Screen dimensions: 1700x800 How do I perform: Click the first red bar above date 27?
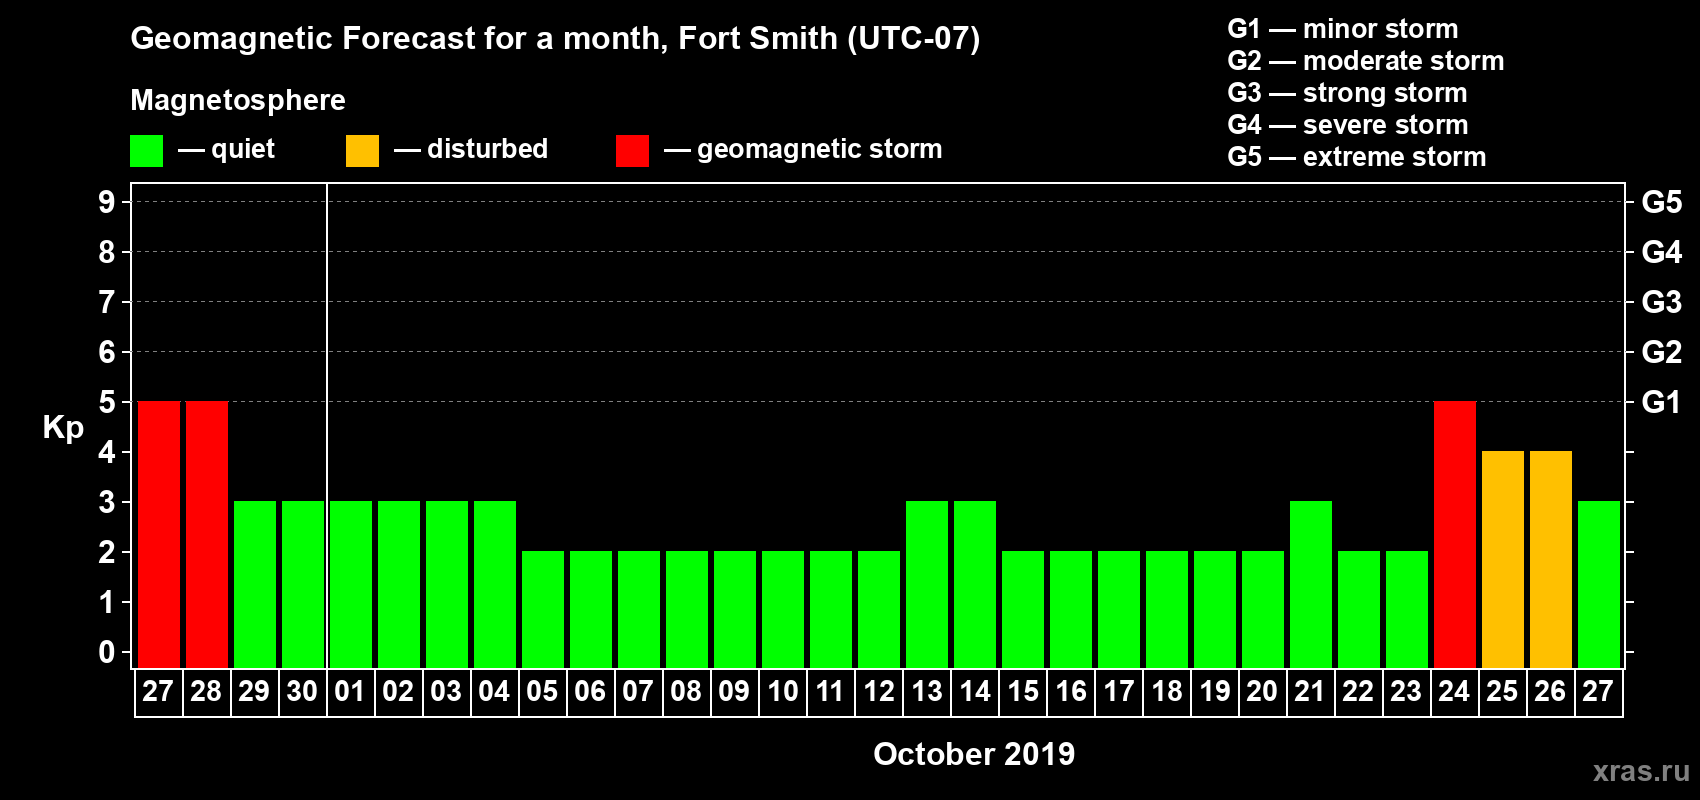click(159, 534)
